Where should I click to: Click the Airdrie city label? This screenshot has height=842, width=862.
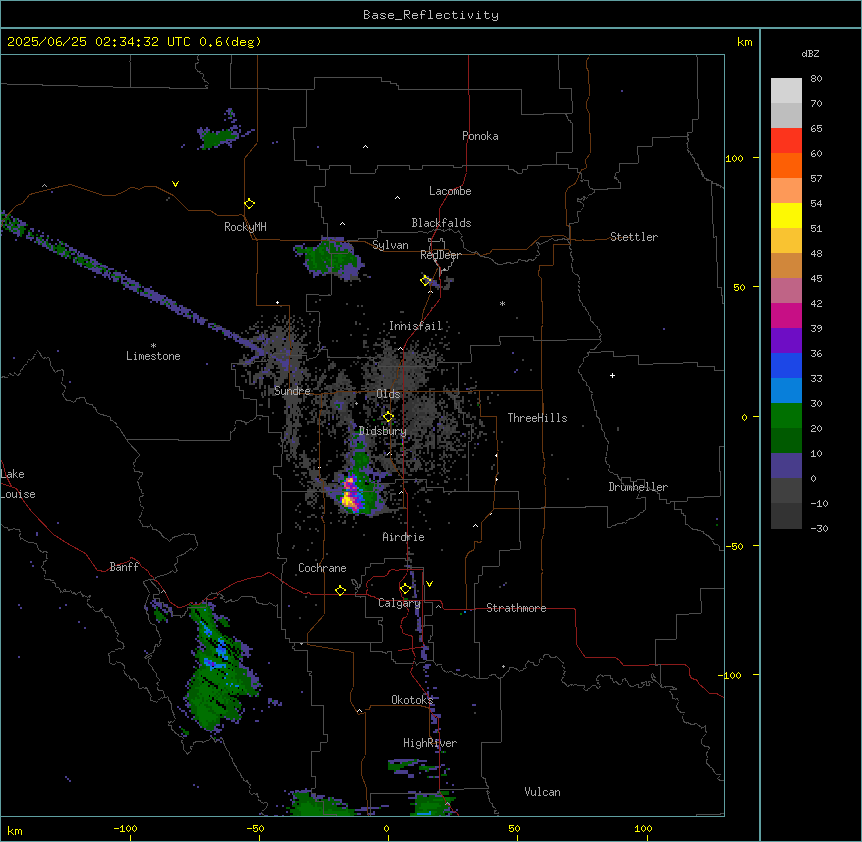coord(404,537)
